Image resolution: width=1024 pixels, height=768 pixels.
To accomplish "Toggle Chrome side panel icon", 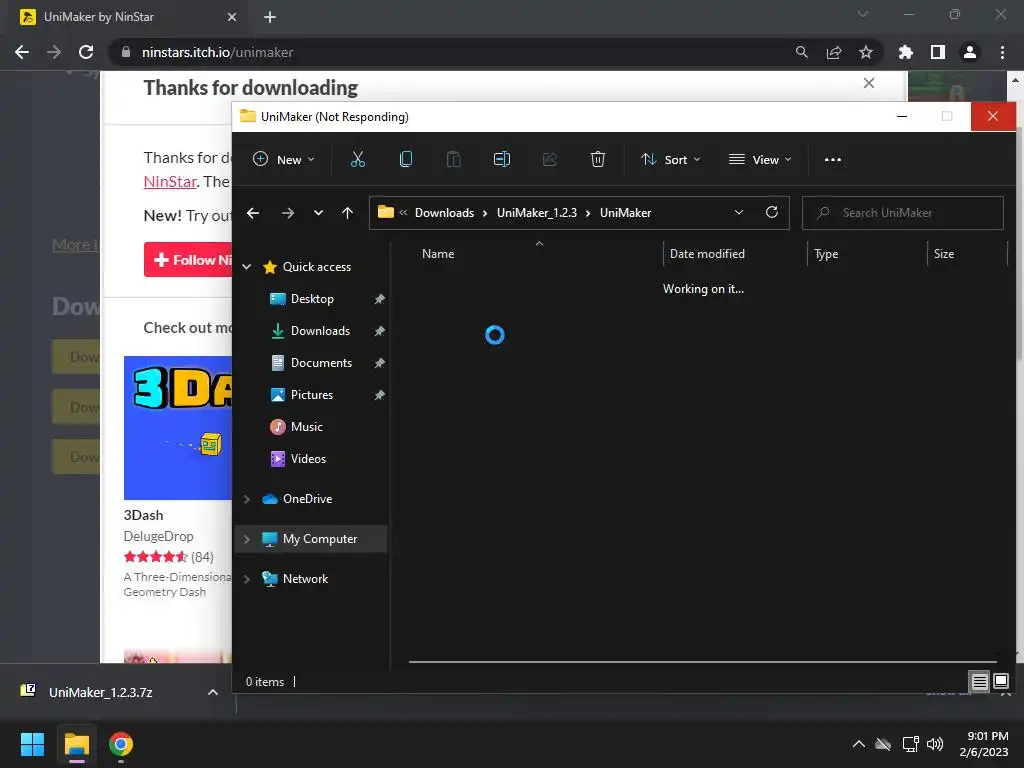I will tap(938, 52).
